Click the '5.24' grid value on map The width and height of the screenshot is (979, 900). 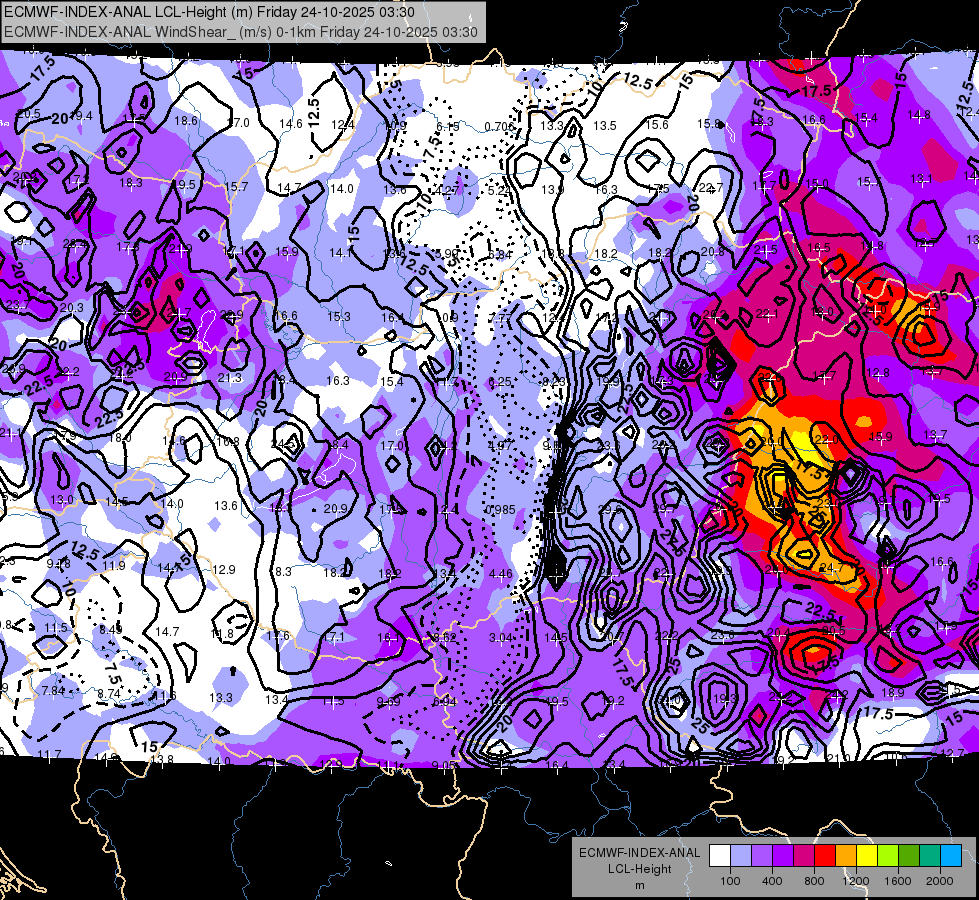tap(499, 190)
